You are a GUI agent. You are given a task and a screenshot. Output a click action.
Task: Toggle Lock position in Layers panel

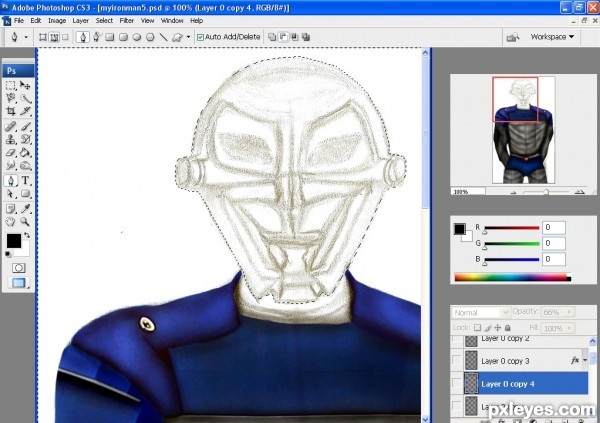point(497,328)
